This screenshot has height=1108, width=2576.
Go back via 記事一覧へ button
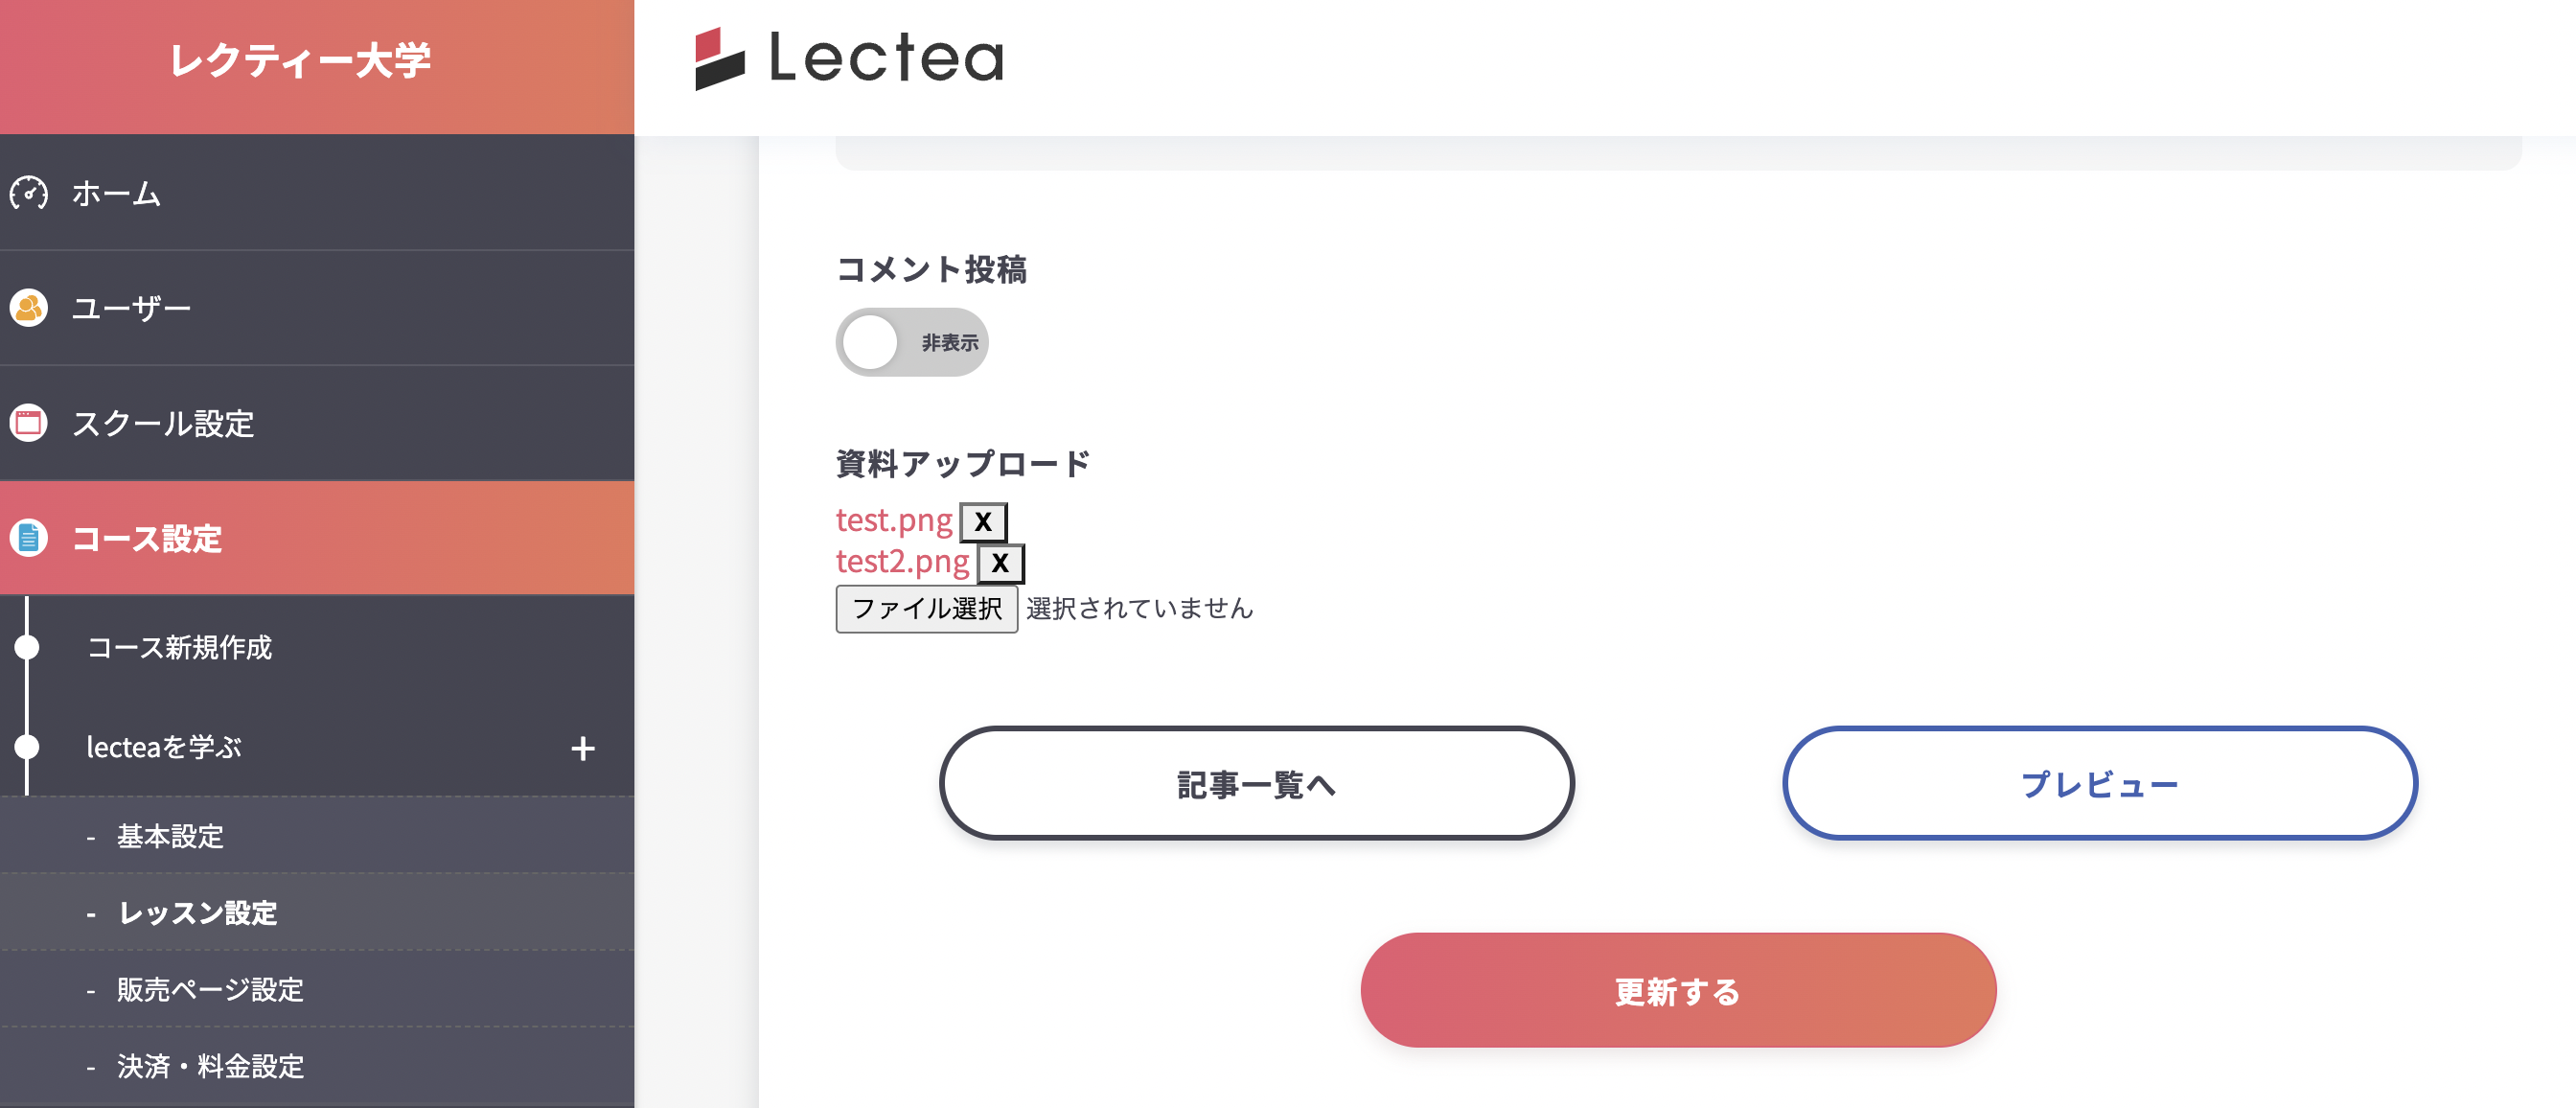coord(1256,784)
